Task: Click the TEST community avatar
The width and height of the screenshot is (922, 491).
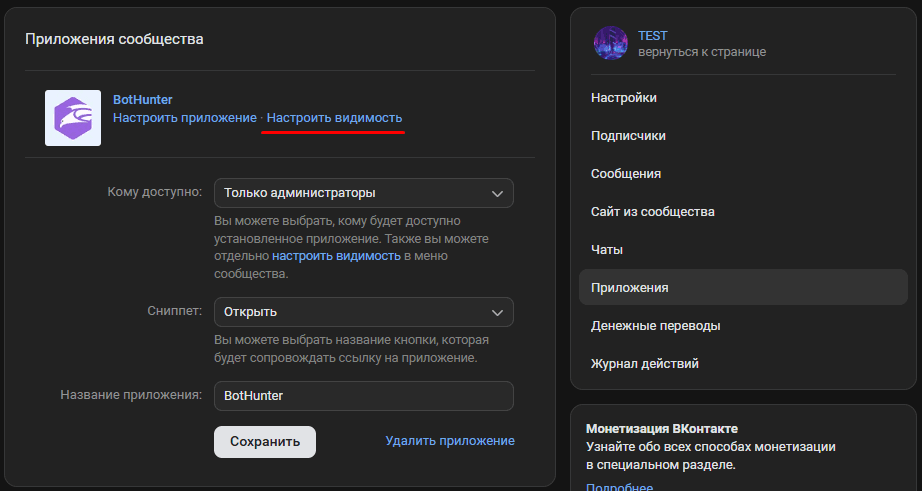Action: (611, 43)
